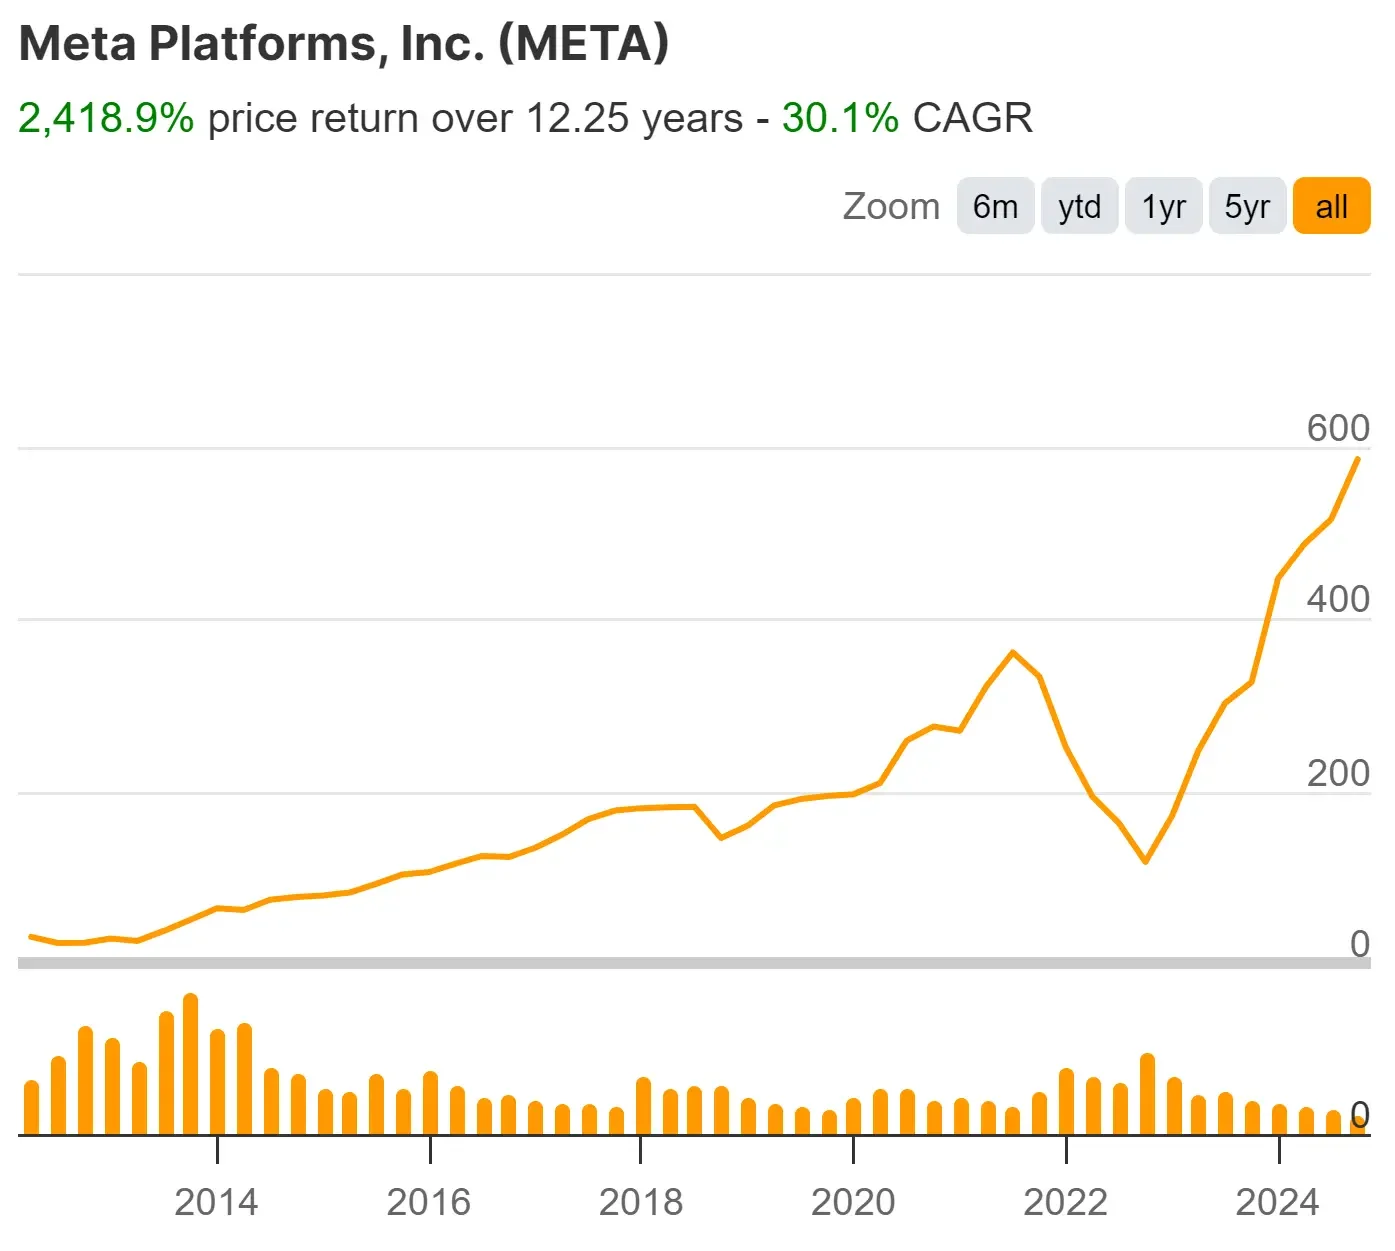Click the 2014 x-axis label
This screenshot has height=1251, width=1395.
pyautogui.click(x=216, y=1201)
